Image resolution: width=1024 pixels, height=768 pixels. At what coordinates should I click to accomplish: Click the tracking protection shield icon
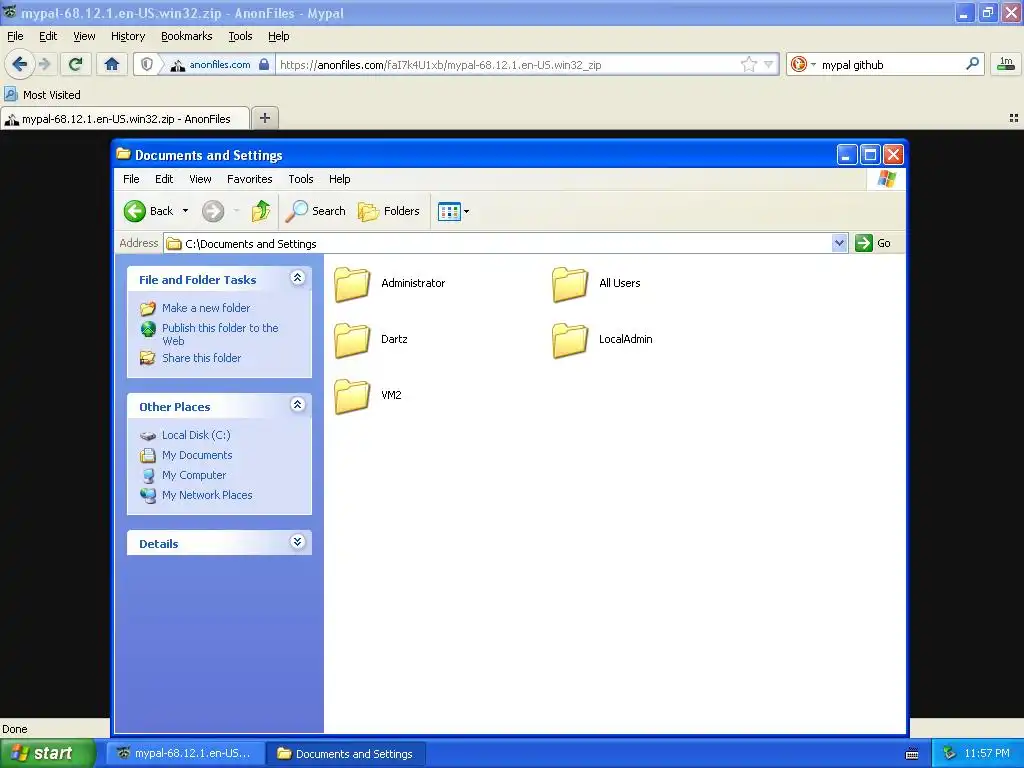tap(147, 64)
